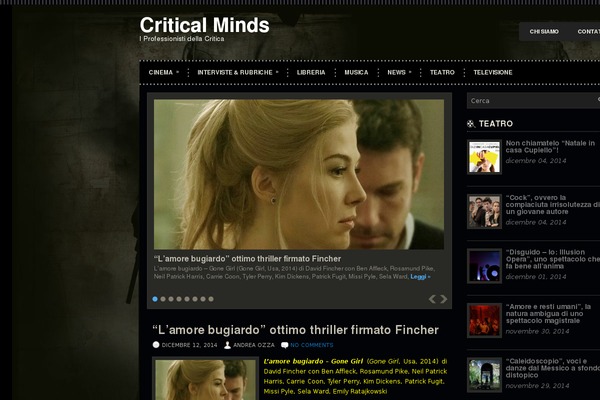Select the second slider pagination dot
This screenshot has width=600, height=400.
pyautogui.click(x=163, y=299)
